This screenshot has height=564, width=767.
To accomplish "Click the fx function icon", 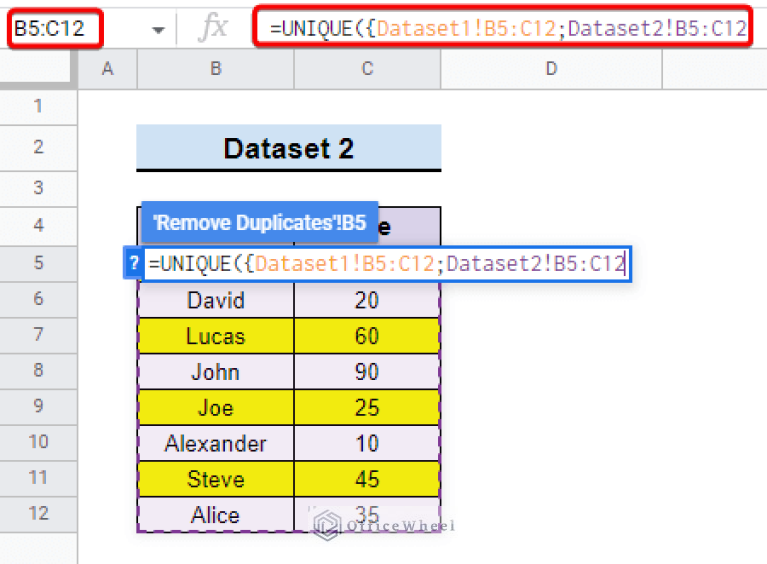I will tap(212, 29).
